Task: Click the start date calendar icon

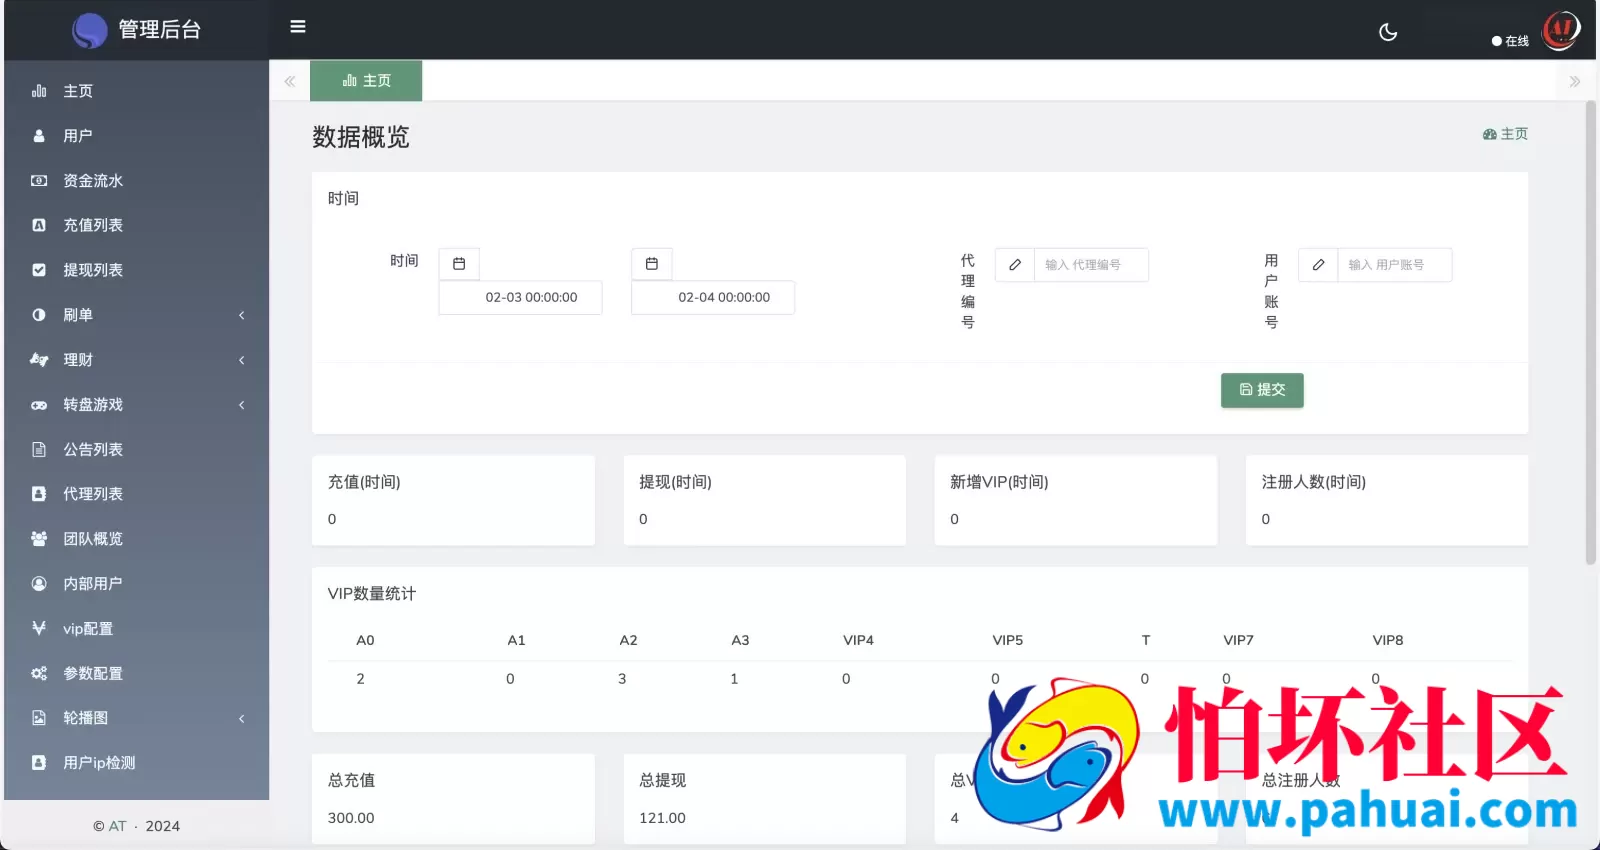Action: pos(459,264)
